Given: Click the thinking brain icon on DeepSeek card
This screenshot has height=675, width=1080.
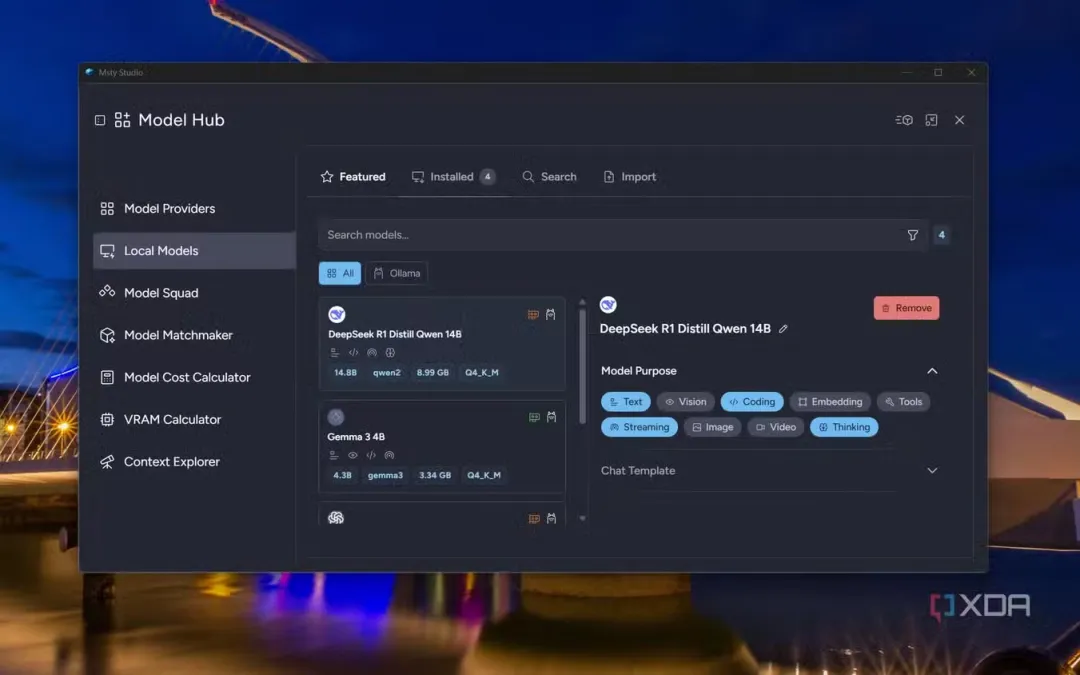Looking at the screenshot, I should coord(391,353).
